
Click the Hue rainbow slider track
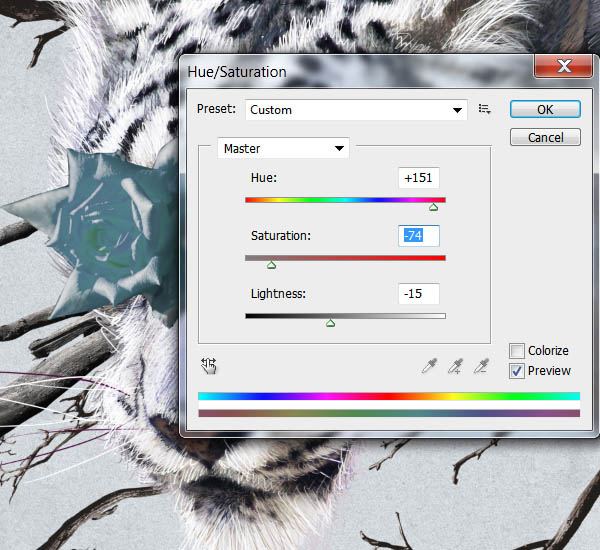[346, 200]
